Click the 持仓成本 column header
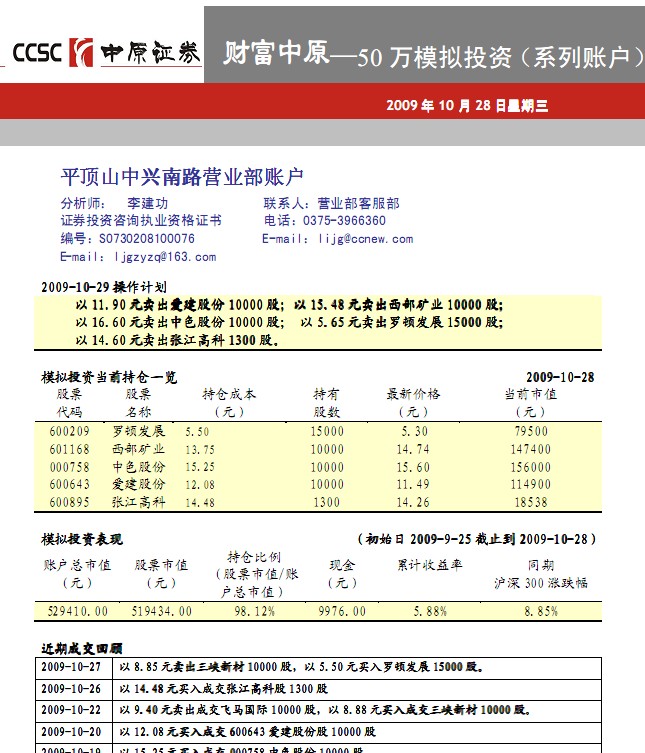 pyautogui.click(x=229, y=394)
